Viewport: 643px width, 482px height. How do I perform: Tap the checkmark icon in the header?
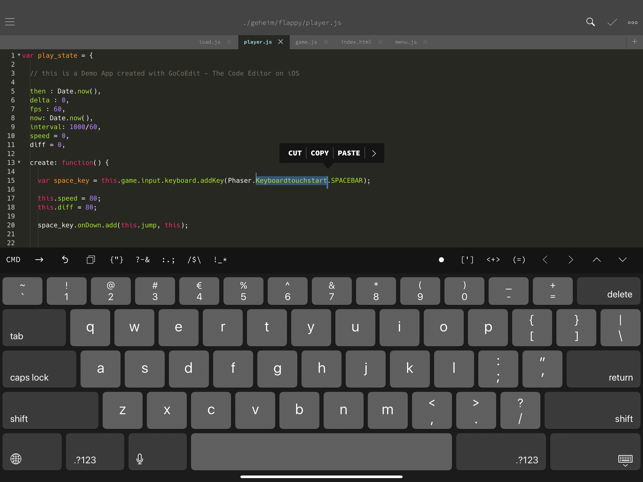[x=612, y=22]
